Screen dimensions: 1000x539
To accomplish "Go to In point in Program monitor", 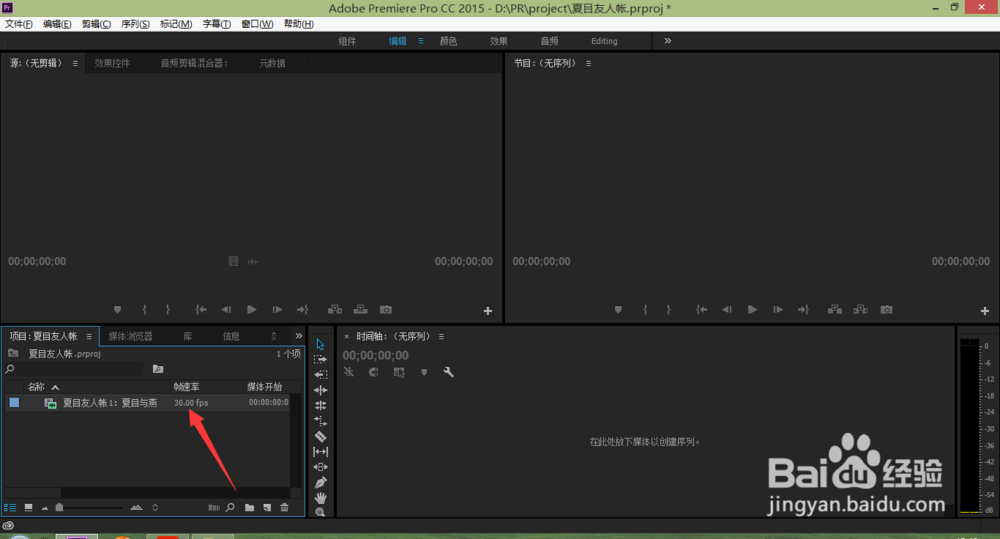I will click(x=702, y=309).
